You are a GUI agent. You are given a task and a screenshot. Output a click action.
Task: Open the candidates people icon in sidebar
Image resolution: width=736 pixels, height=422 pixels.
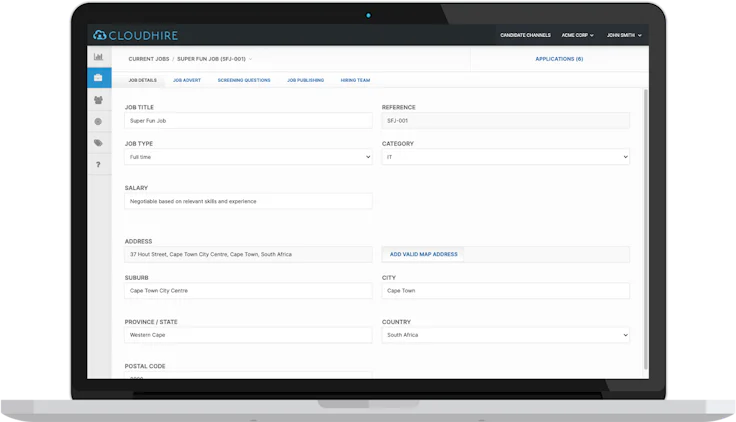98,100
